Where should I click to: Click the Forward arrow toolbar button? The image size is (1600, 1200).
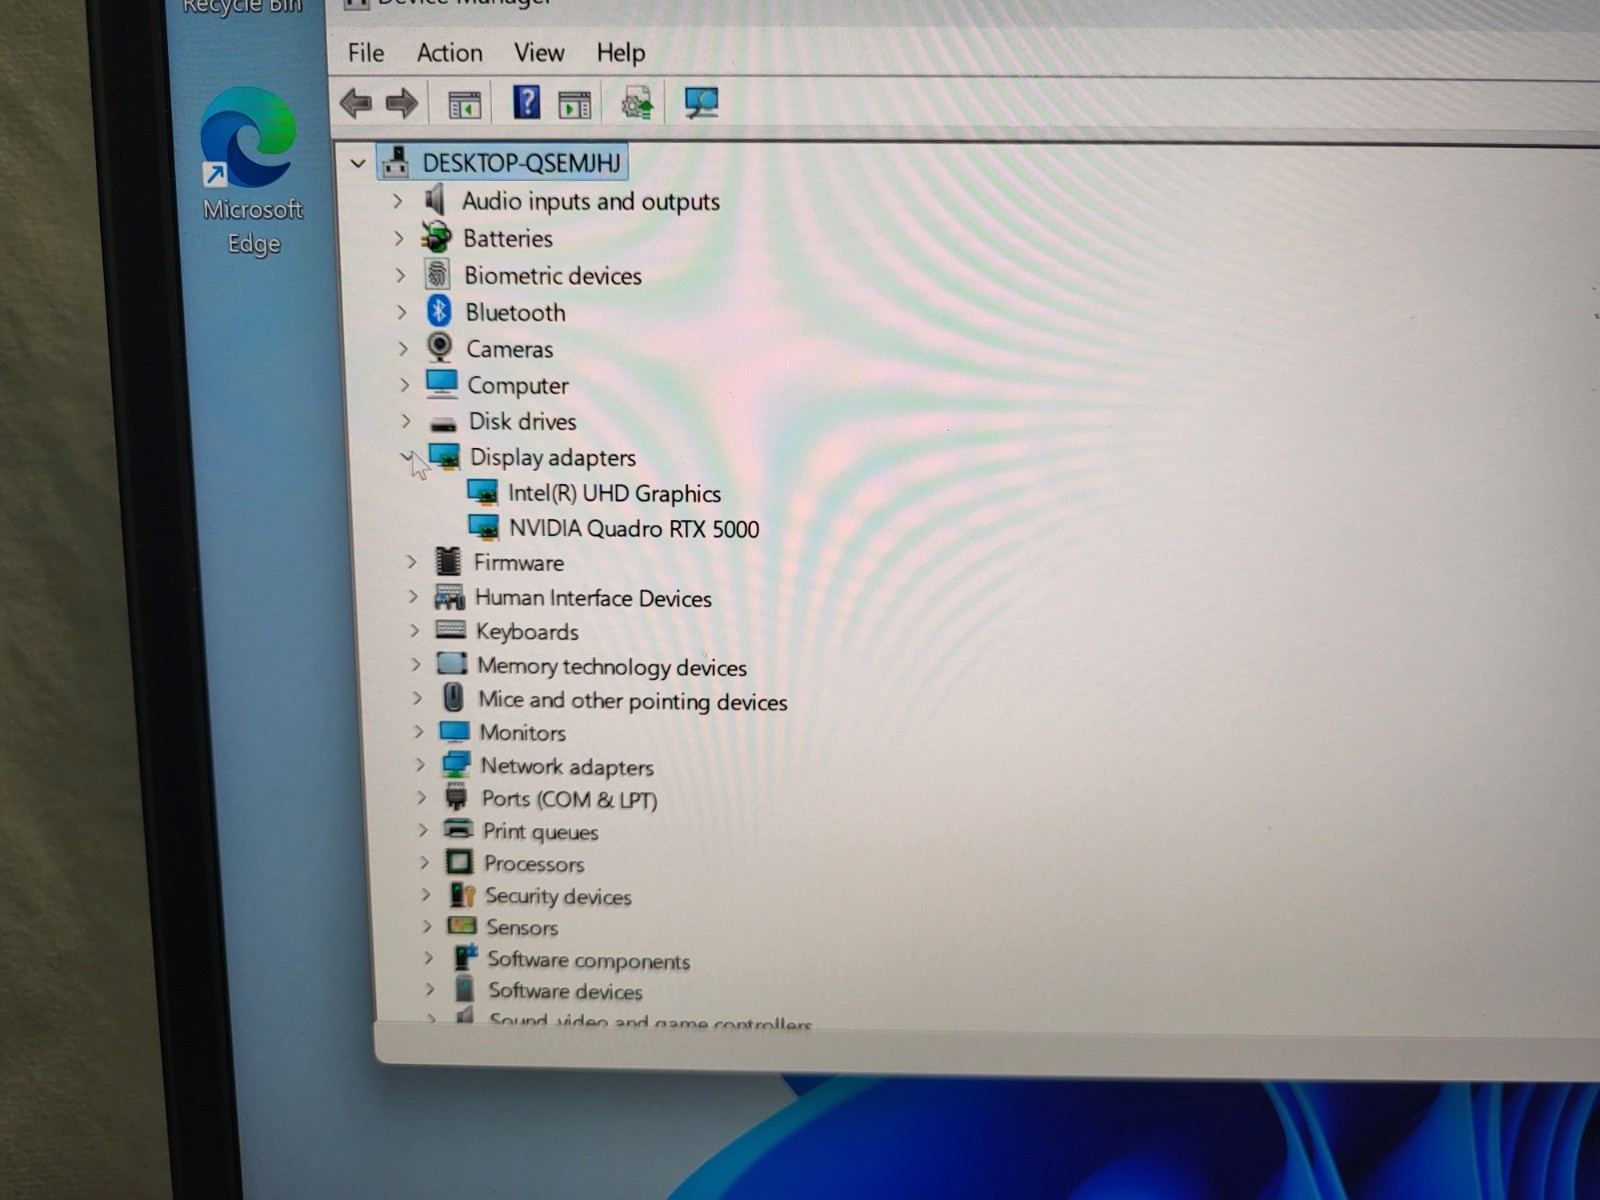coord(402,103)
